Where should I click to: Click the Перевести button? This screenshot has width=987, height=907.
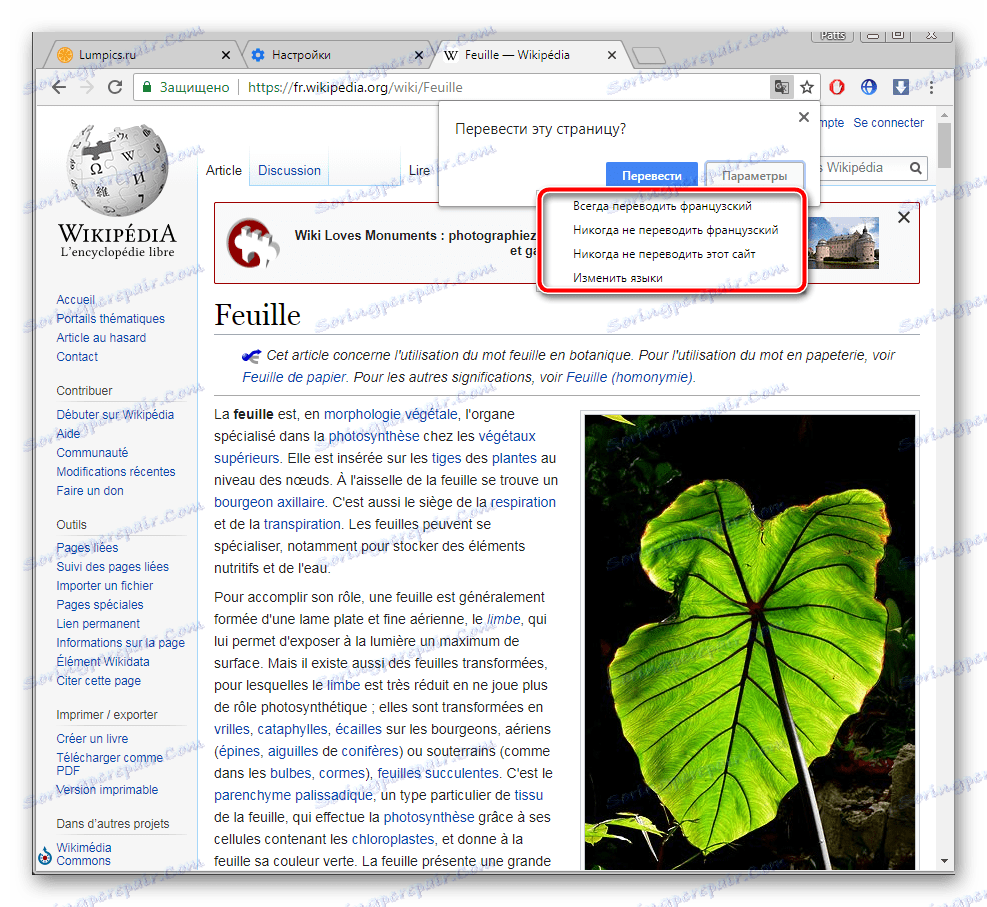651,176
